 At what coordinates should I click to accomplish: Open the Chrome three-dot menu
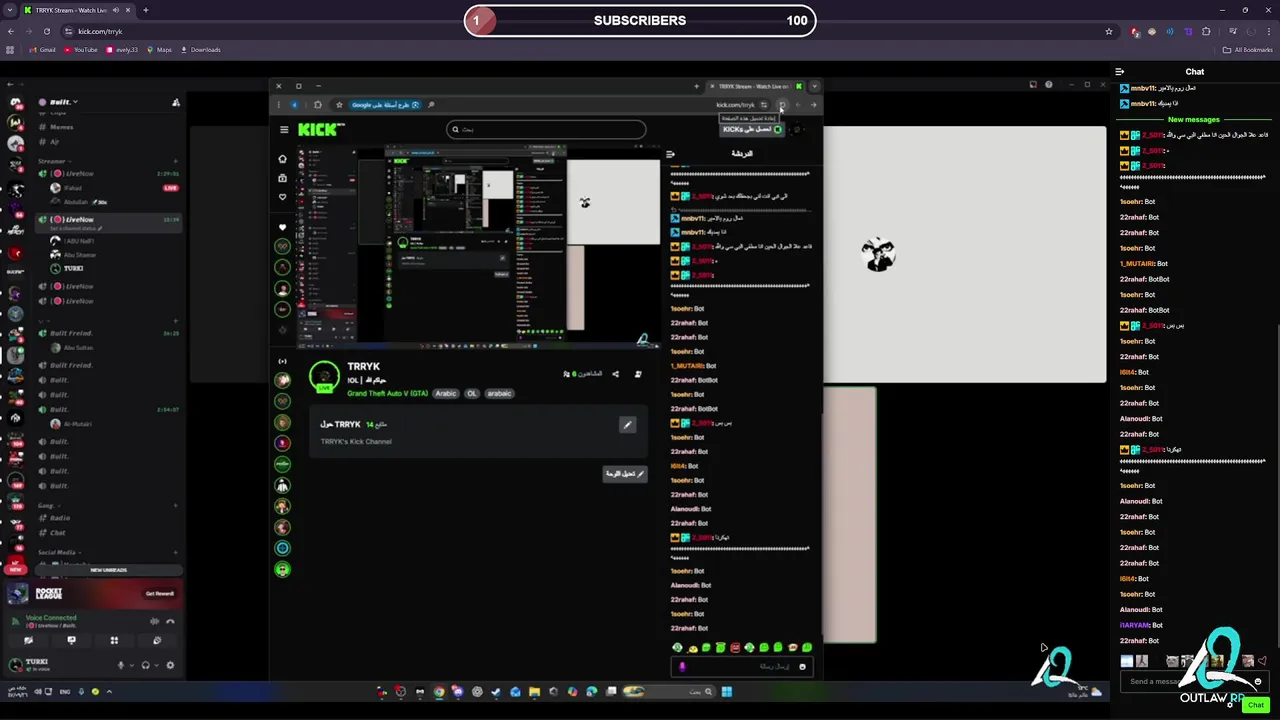click(1270, 31)
